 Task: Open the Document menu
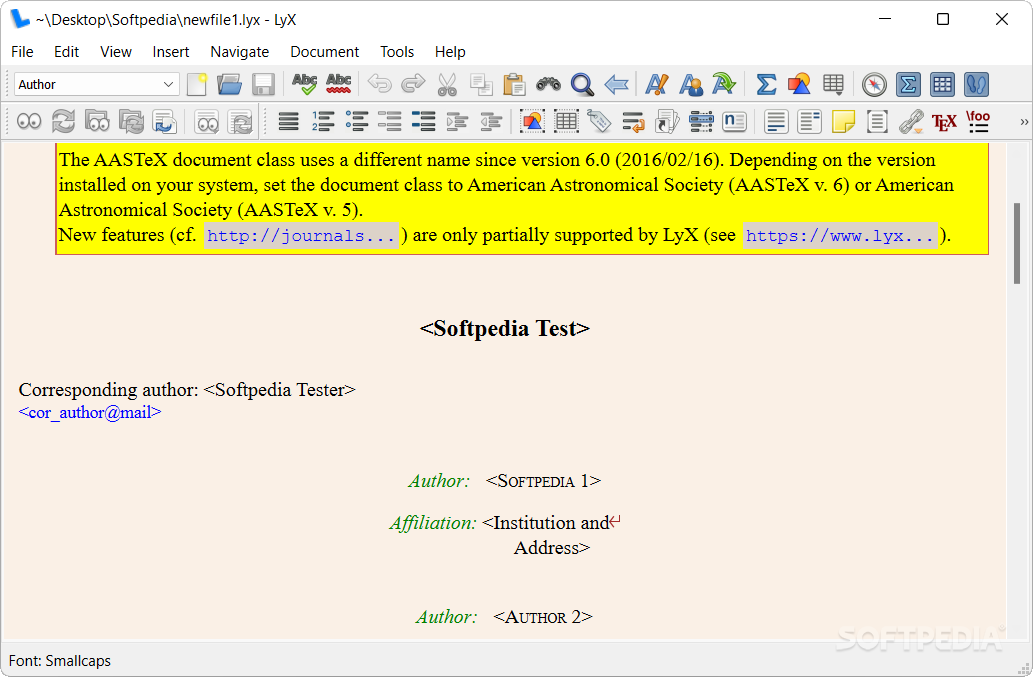325,51
